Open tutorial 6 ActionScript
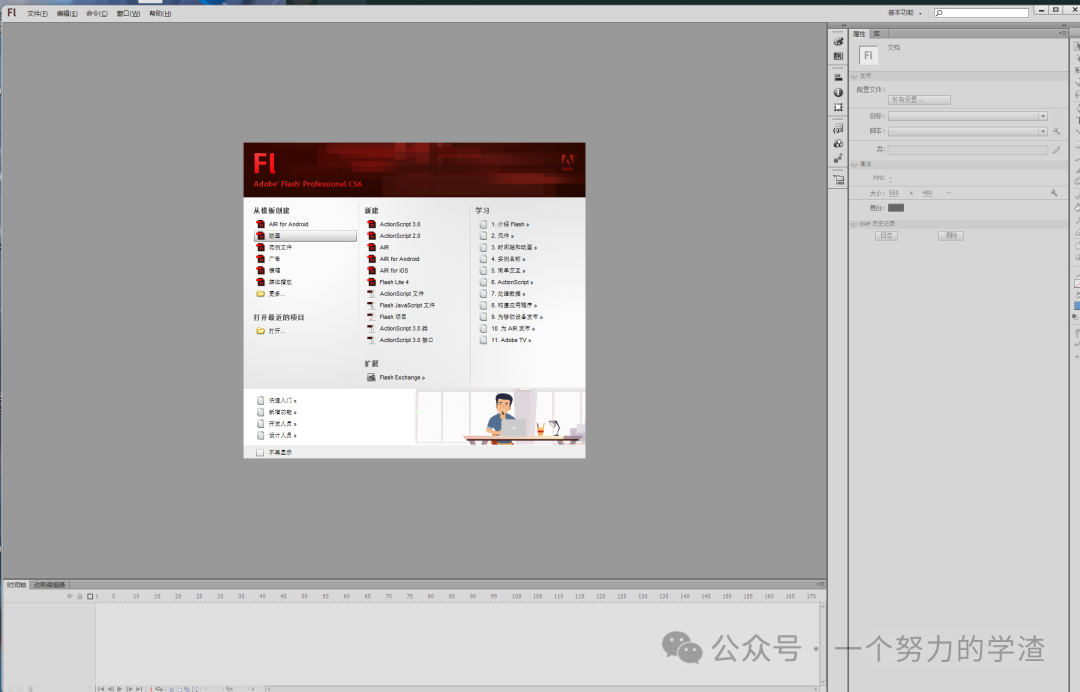The width and height of the screenshot is (1080, 692). (x=512, y=282)
